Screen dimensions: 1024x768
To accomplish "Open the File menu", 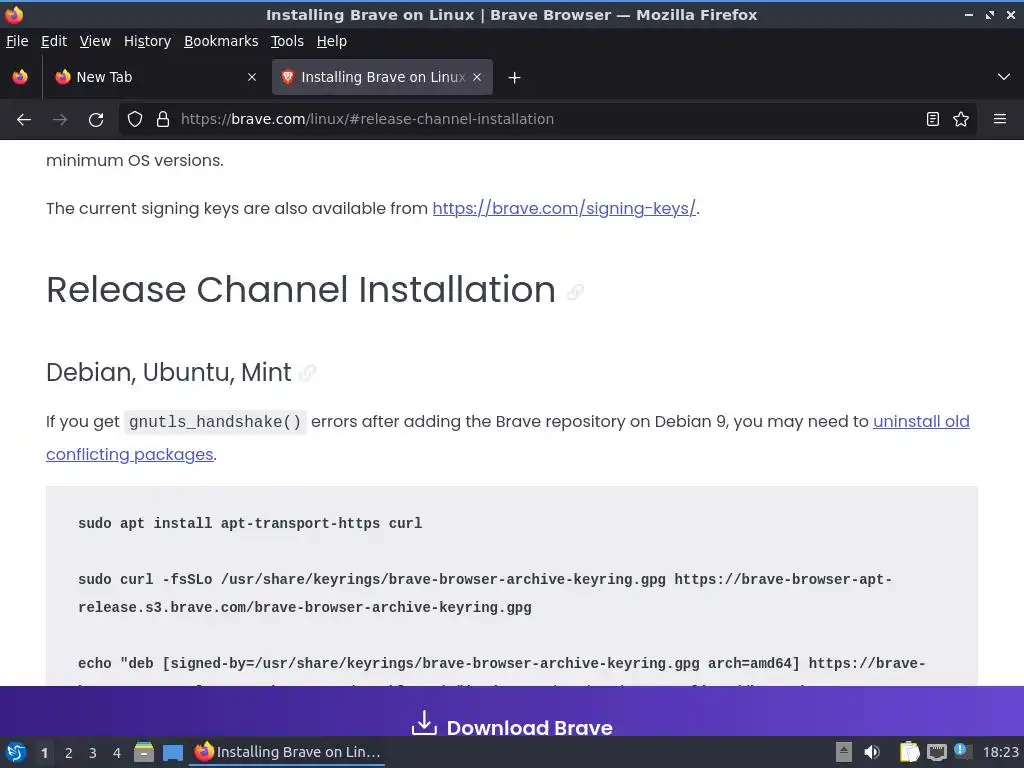I will click(17, 41).
